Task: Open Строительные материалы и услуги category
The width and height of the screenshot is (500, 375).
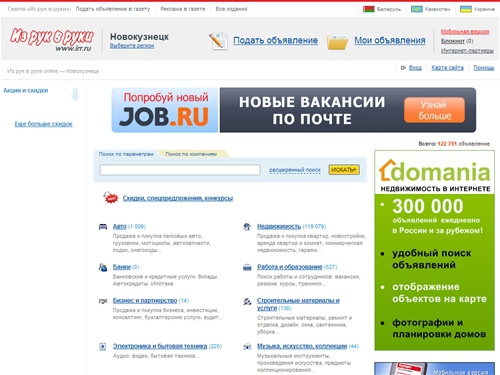Action: [x=298, y=304]
